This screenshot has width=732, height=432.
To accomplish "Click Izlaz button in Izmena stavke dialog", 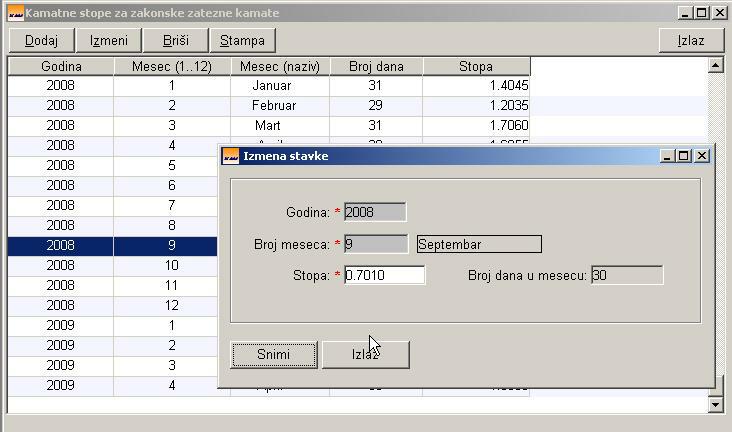I will 366,354.
